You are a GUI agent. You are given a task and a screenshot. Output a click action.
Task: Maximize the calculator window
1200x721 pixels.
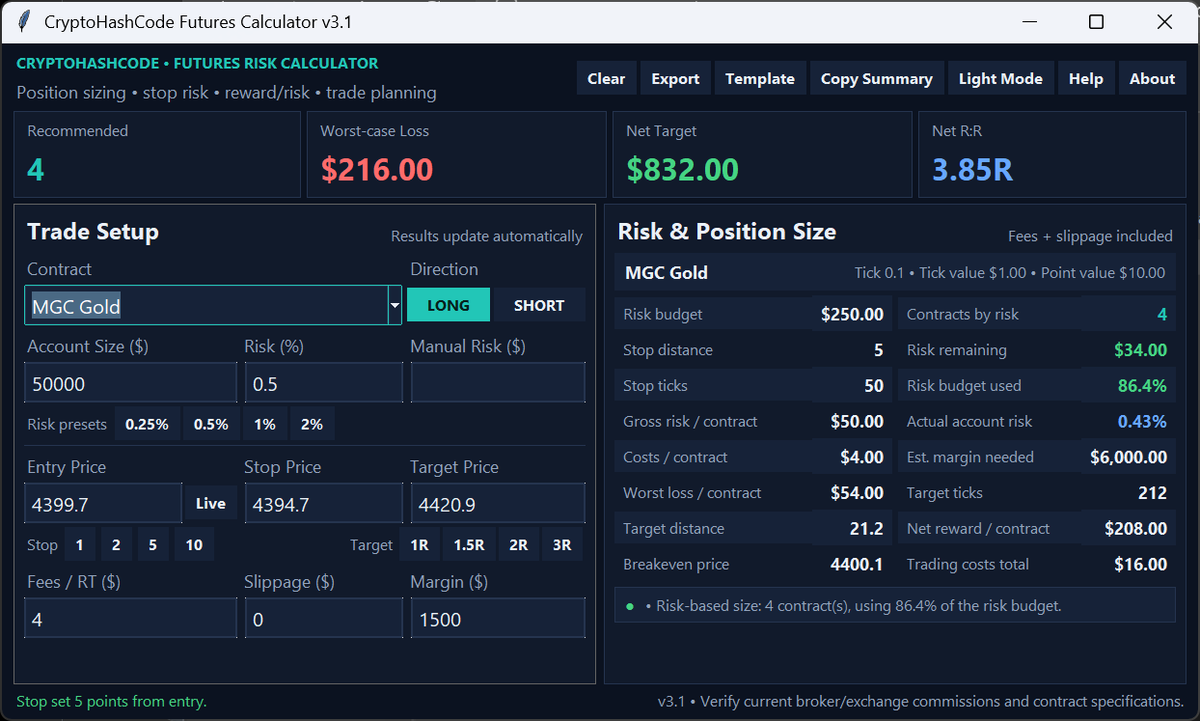[1096, 22]
